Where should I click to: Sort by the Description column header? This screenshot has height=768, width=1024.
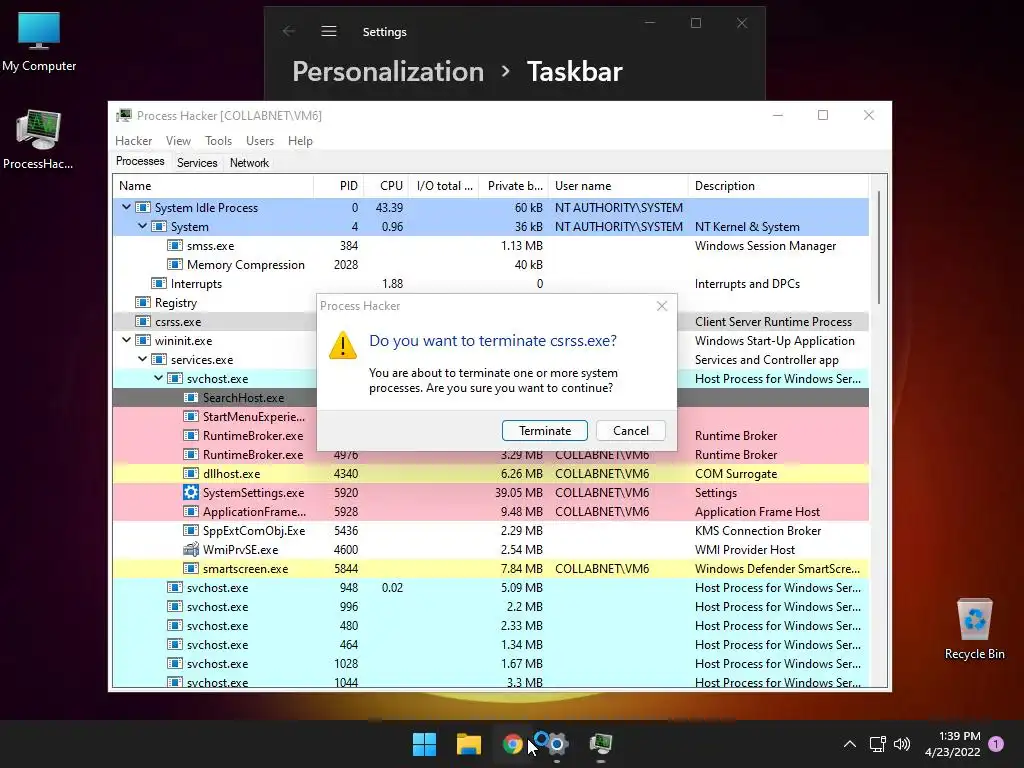778,185
